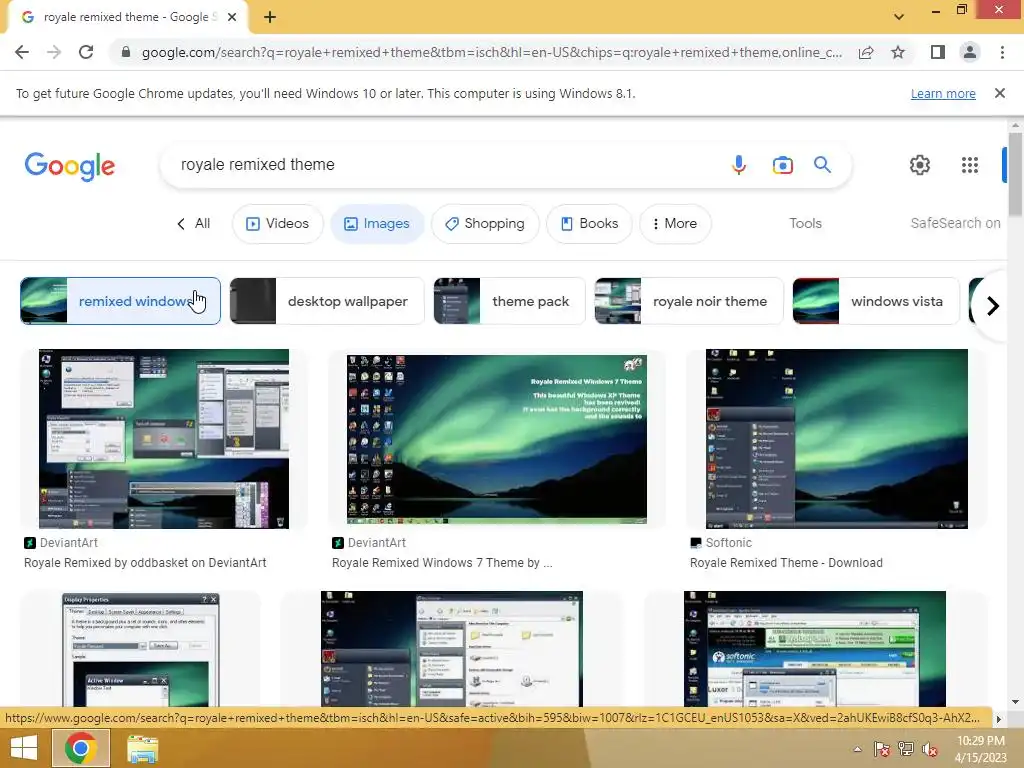
Task: Open the Google apps grid
Action: [970, 165]
